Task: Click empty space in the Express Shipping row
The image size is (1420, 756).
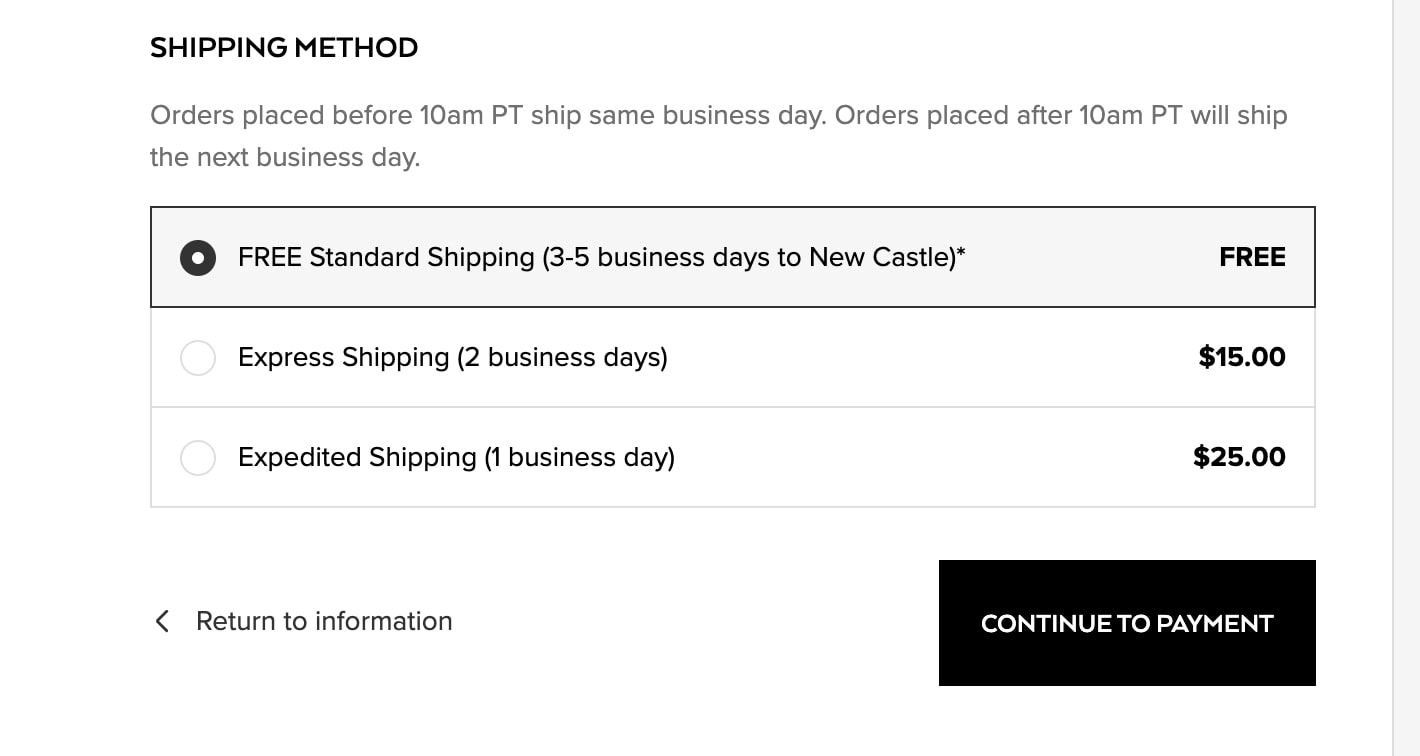Action: [x=930, y=357]
